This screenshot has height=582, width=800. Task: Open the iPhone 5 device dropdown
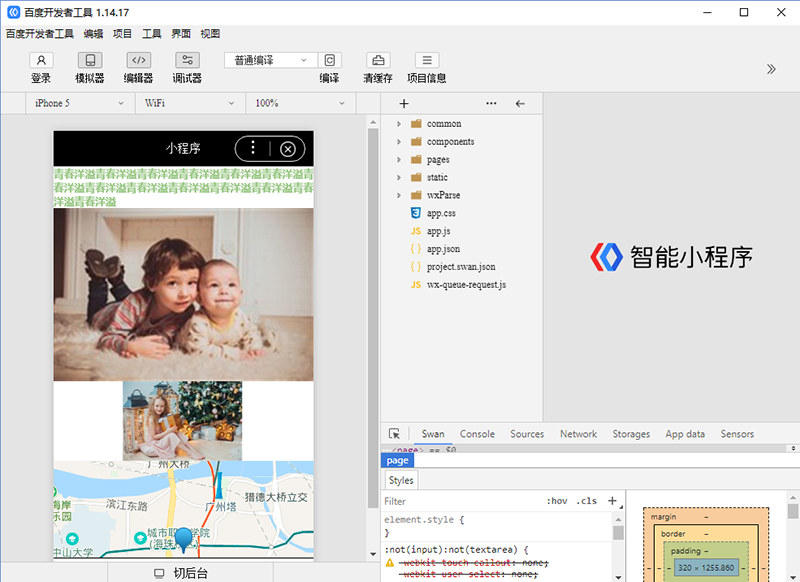[x=78, y=103]
